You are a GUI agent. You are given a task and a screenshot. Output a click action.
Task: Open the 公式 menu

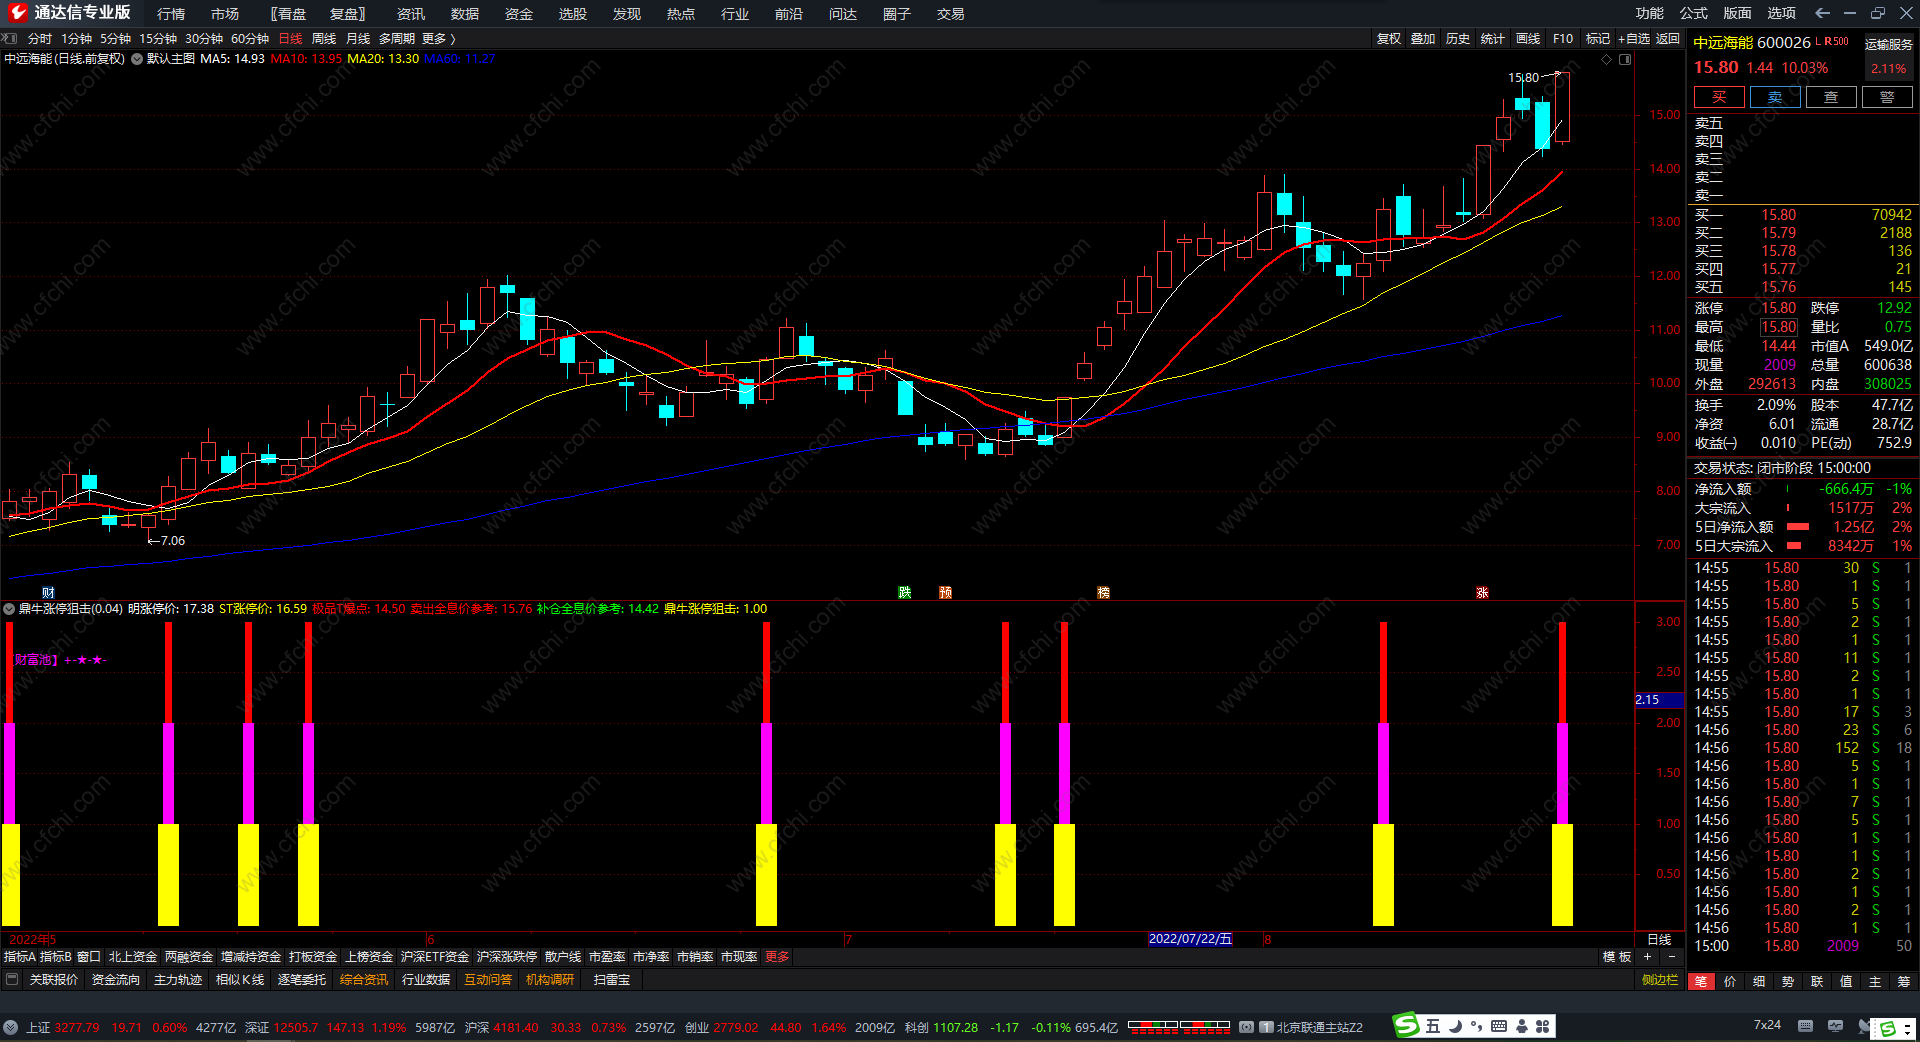(1694, 13)
